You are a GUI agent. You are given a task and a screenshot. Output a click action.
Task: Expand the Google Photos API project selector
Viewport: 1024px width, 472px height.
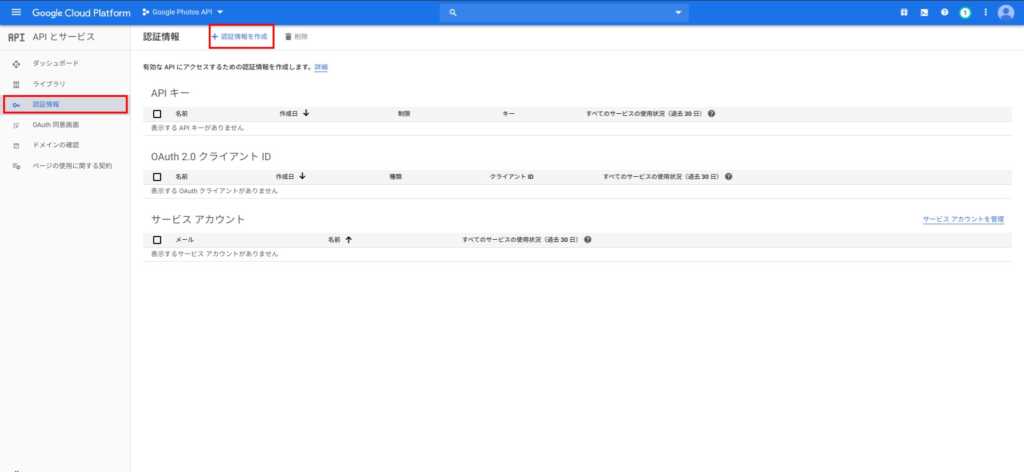pyautogui.click(x=182, y=12)
